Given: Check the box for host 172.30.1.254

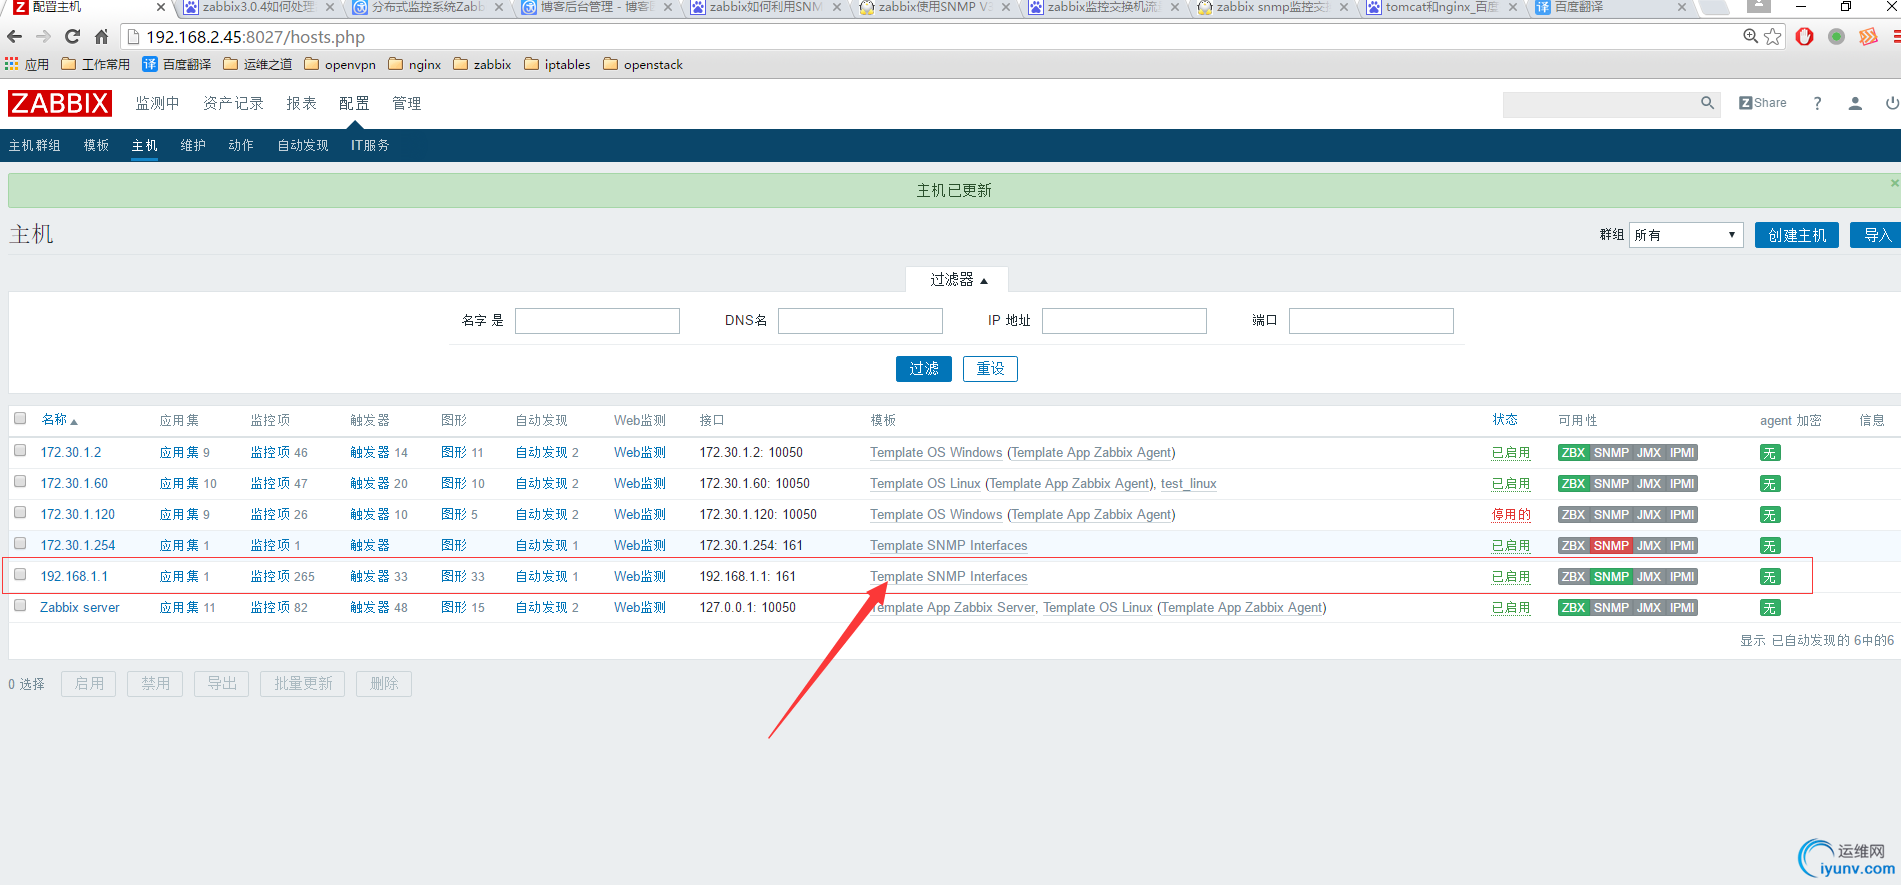Looking at the screenshot, I should [x=20, y=544].
